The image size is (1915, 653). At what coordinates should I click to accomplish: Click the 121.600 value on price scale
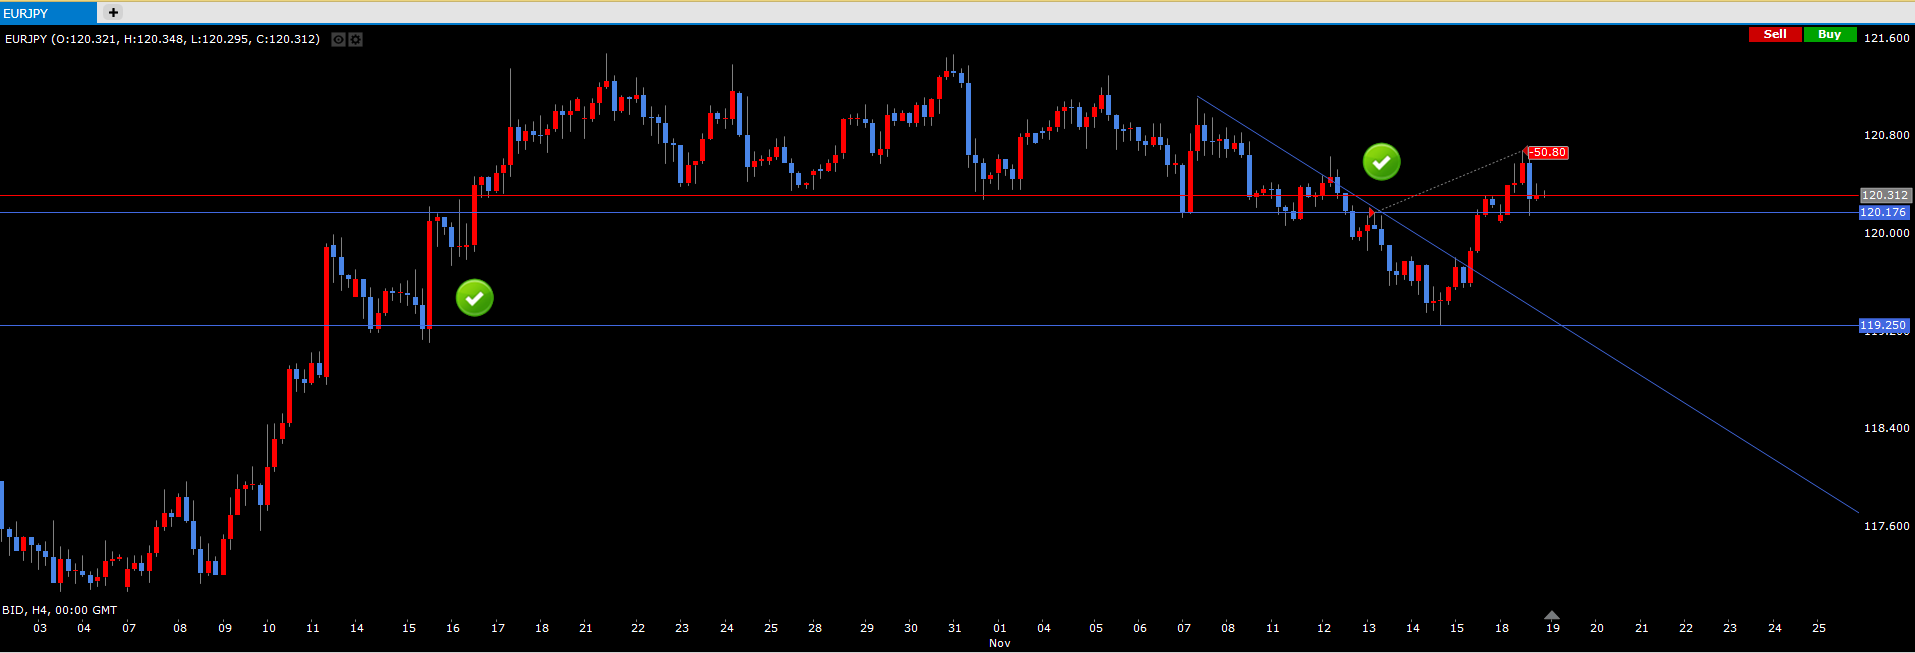point(1886,38)
